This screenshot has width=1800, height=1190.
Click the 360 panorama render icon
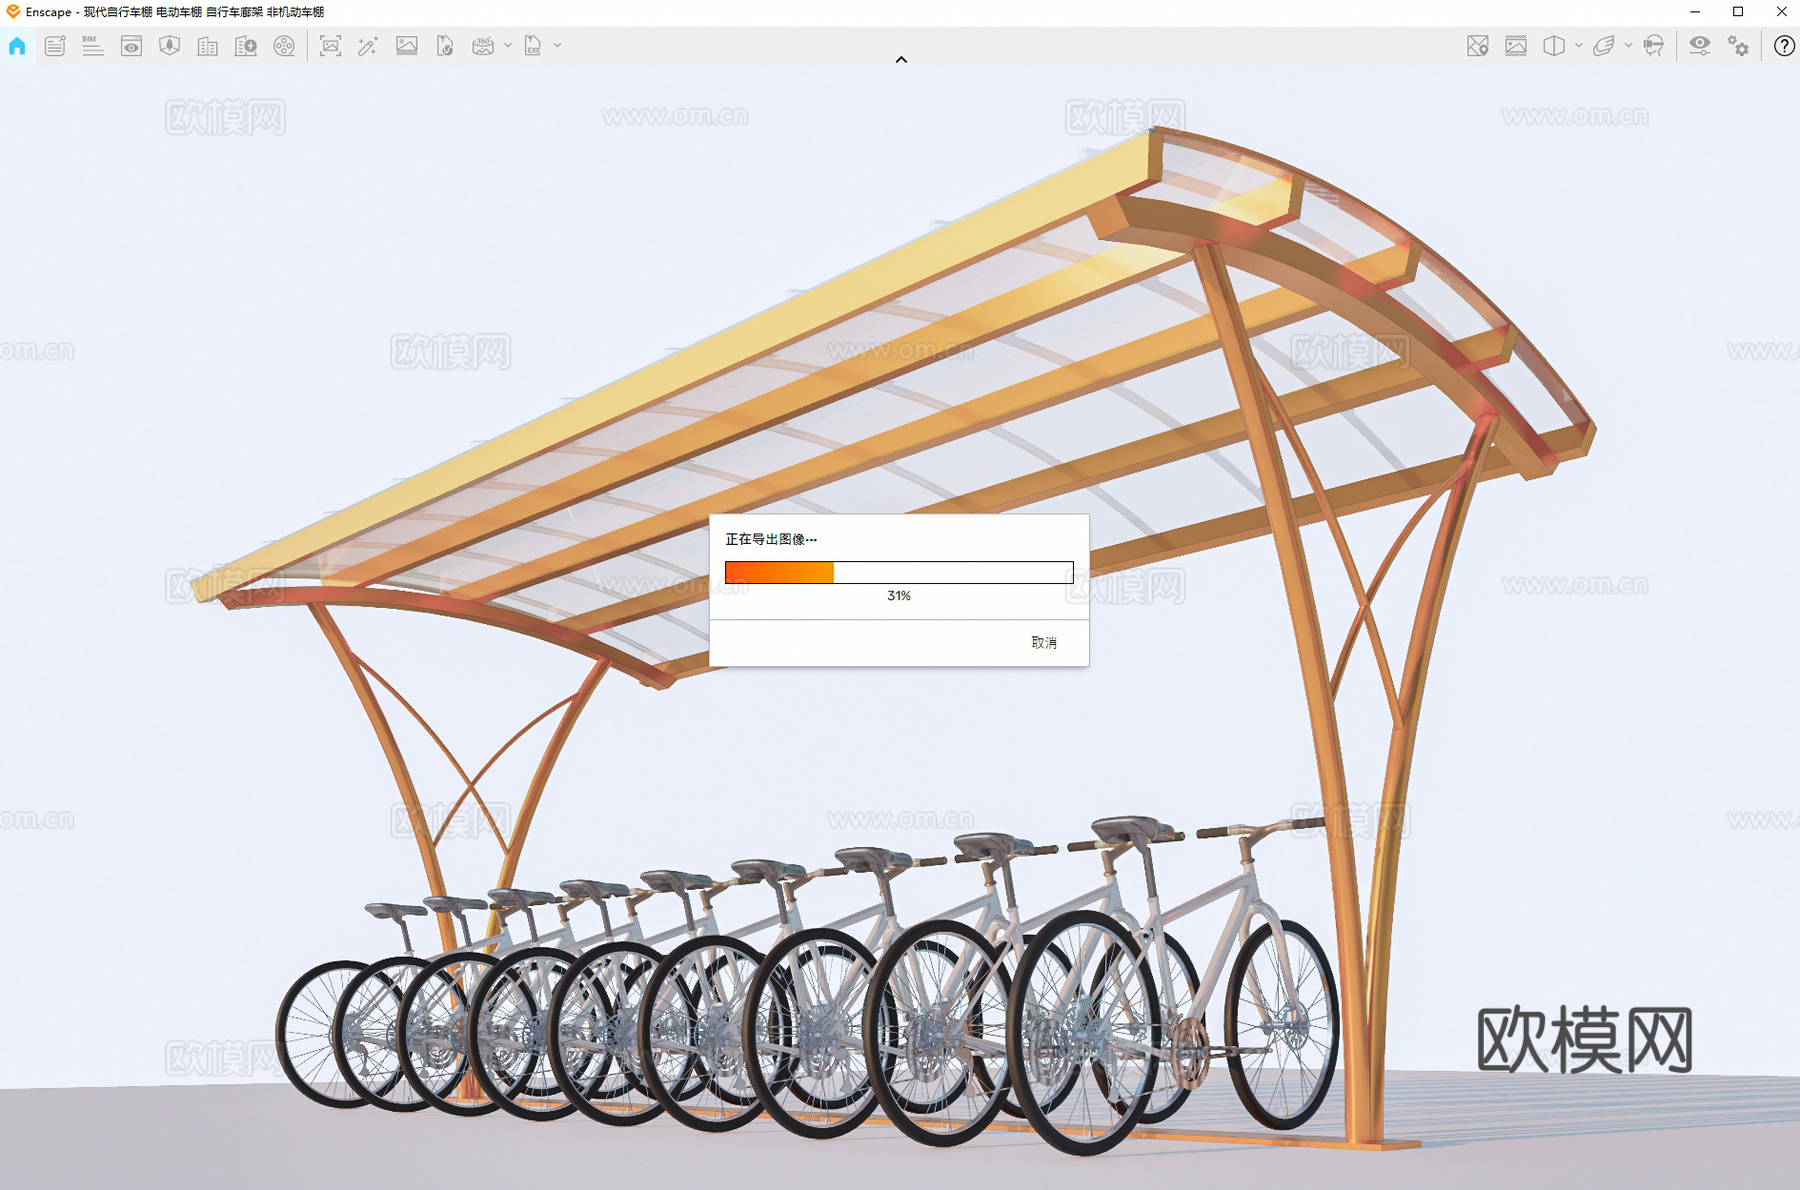pyautogui.click(x=483, y=46)
